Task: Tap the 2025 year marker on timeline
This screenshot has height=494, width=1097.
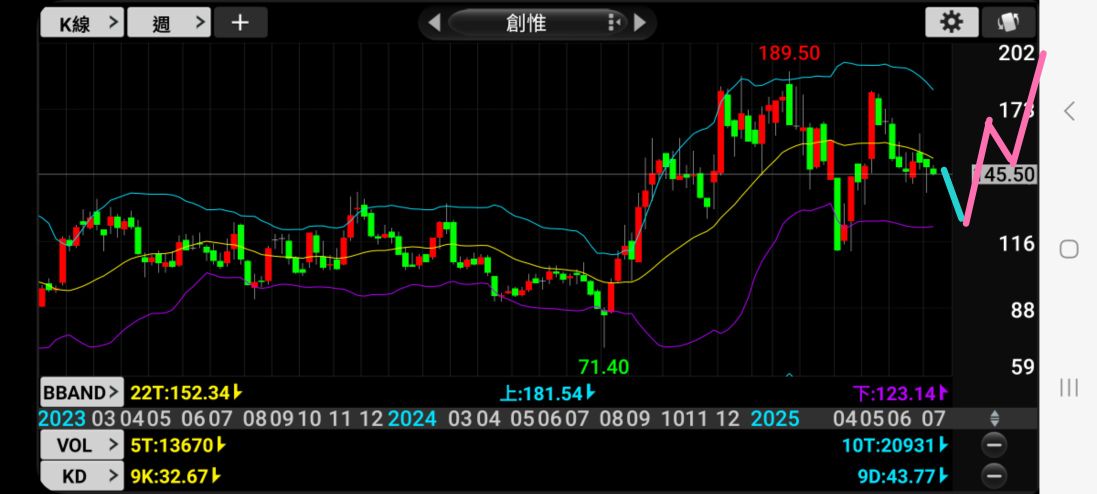Action: (x=775, y=419)
